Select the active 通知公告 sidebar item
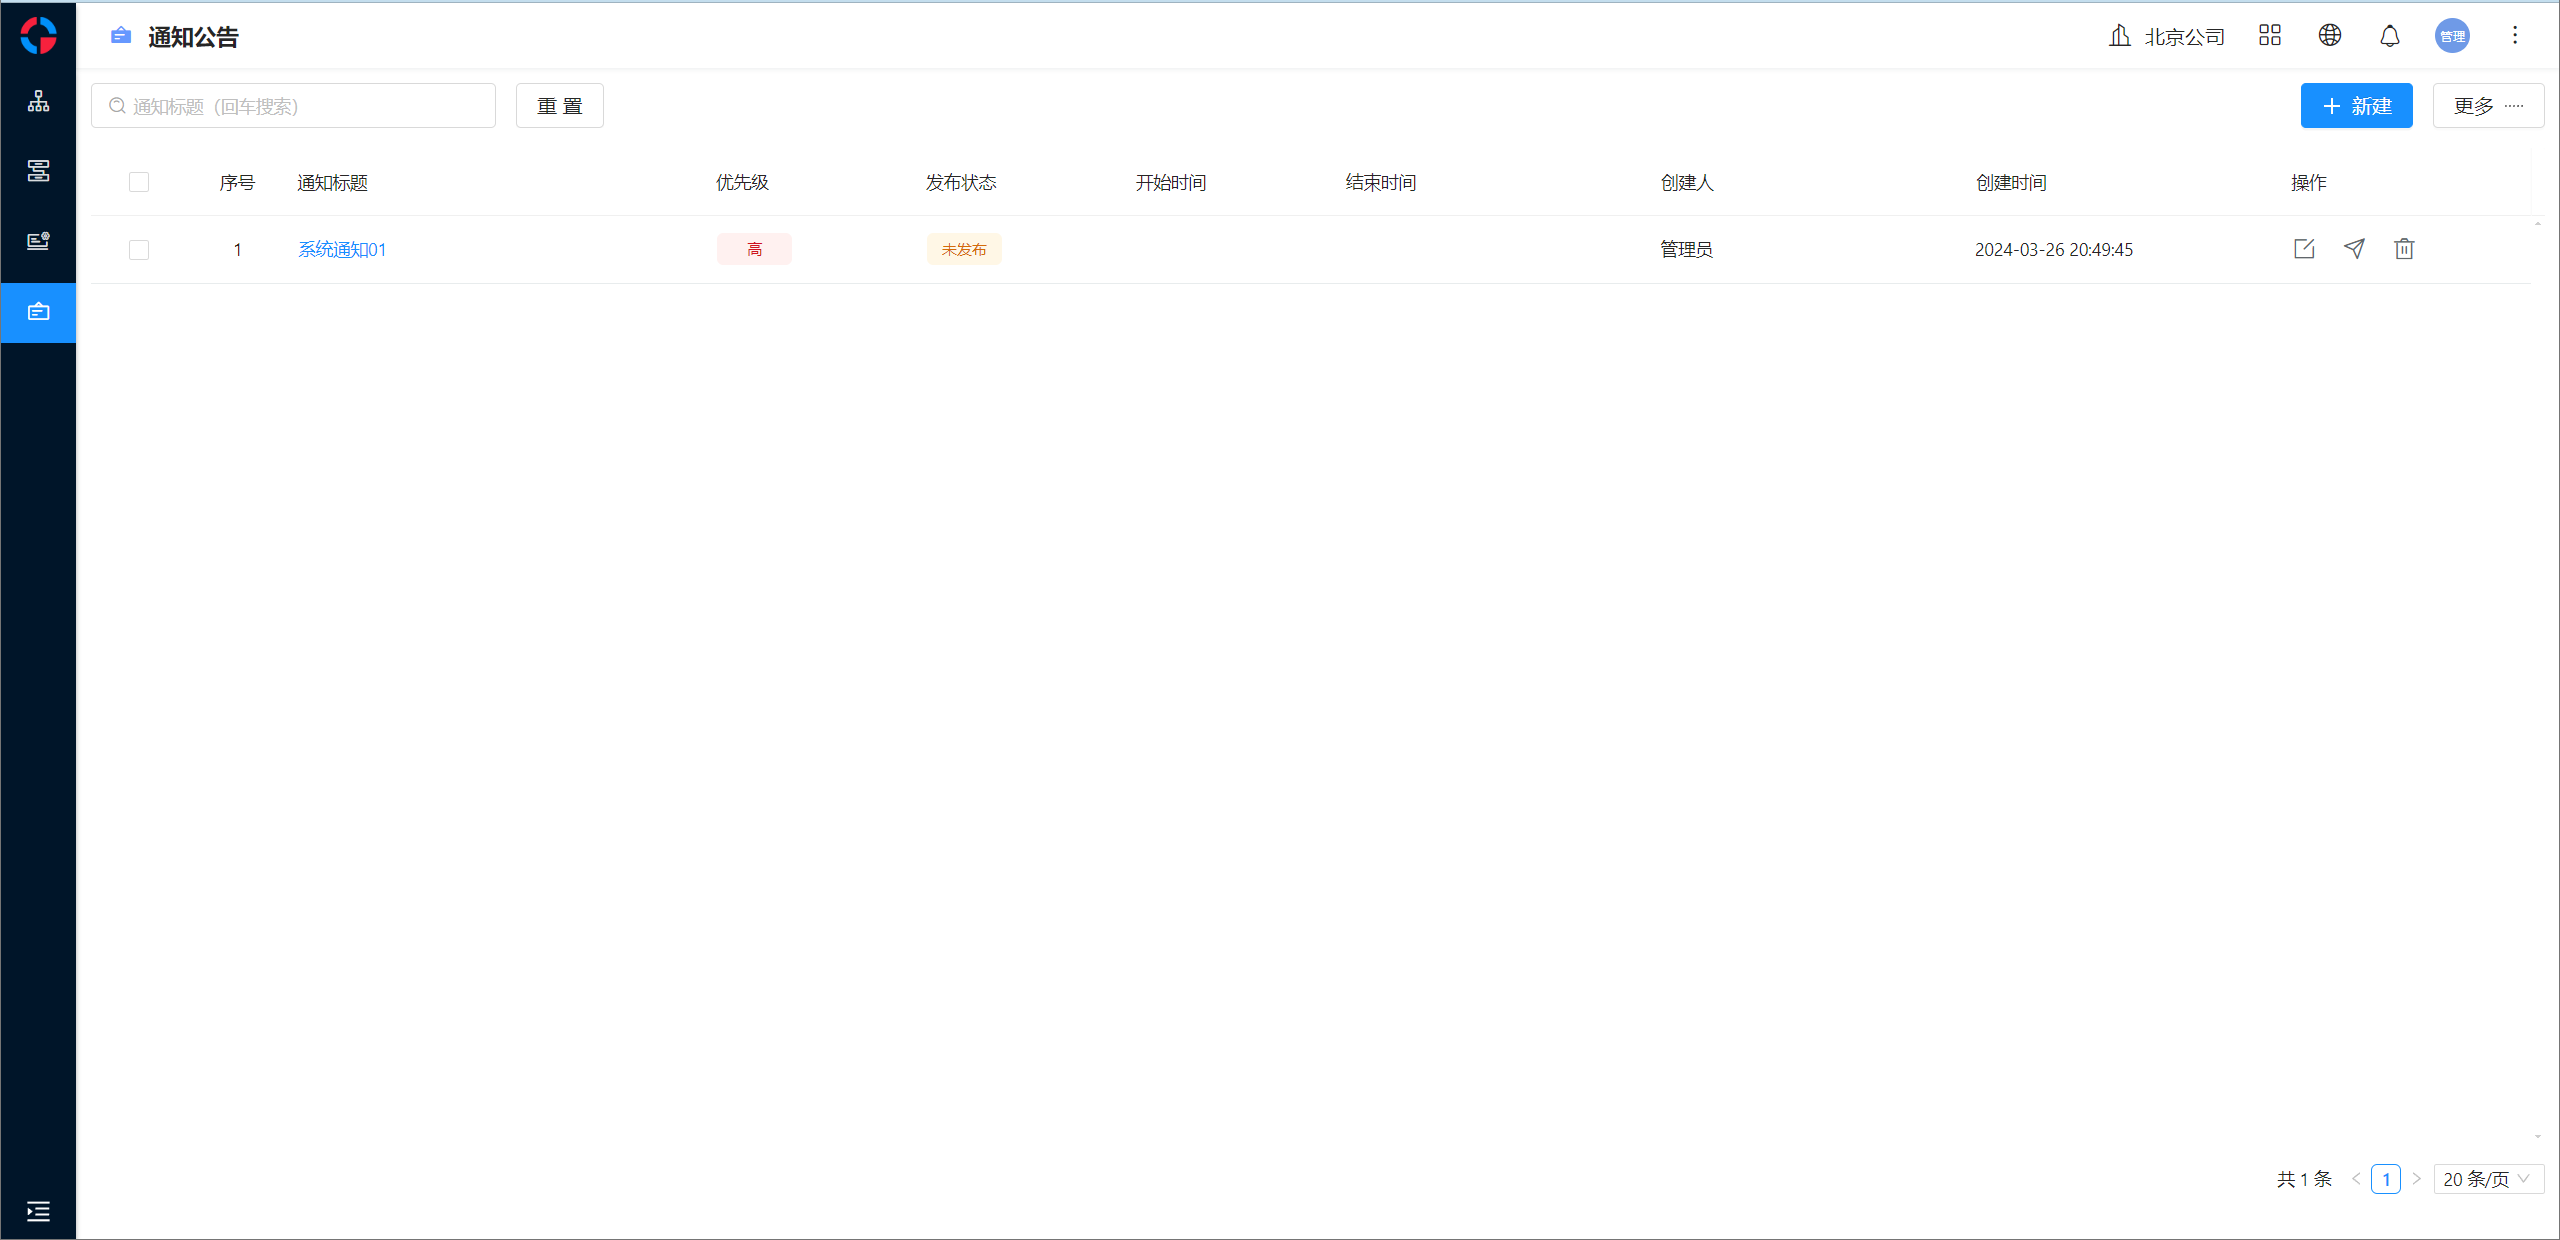2560x1240 pixels. 38,312
